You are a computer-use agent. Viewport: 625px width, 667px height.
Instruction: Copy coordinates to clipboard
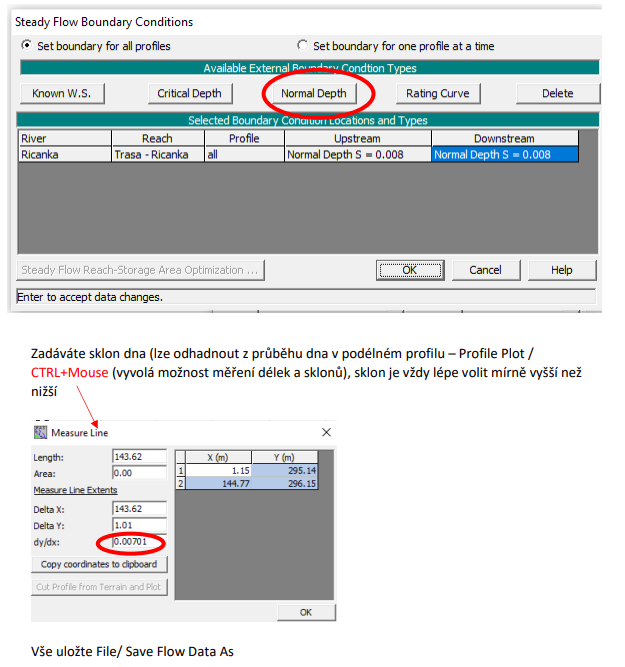pos(98,564)
